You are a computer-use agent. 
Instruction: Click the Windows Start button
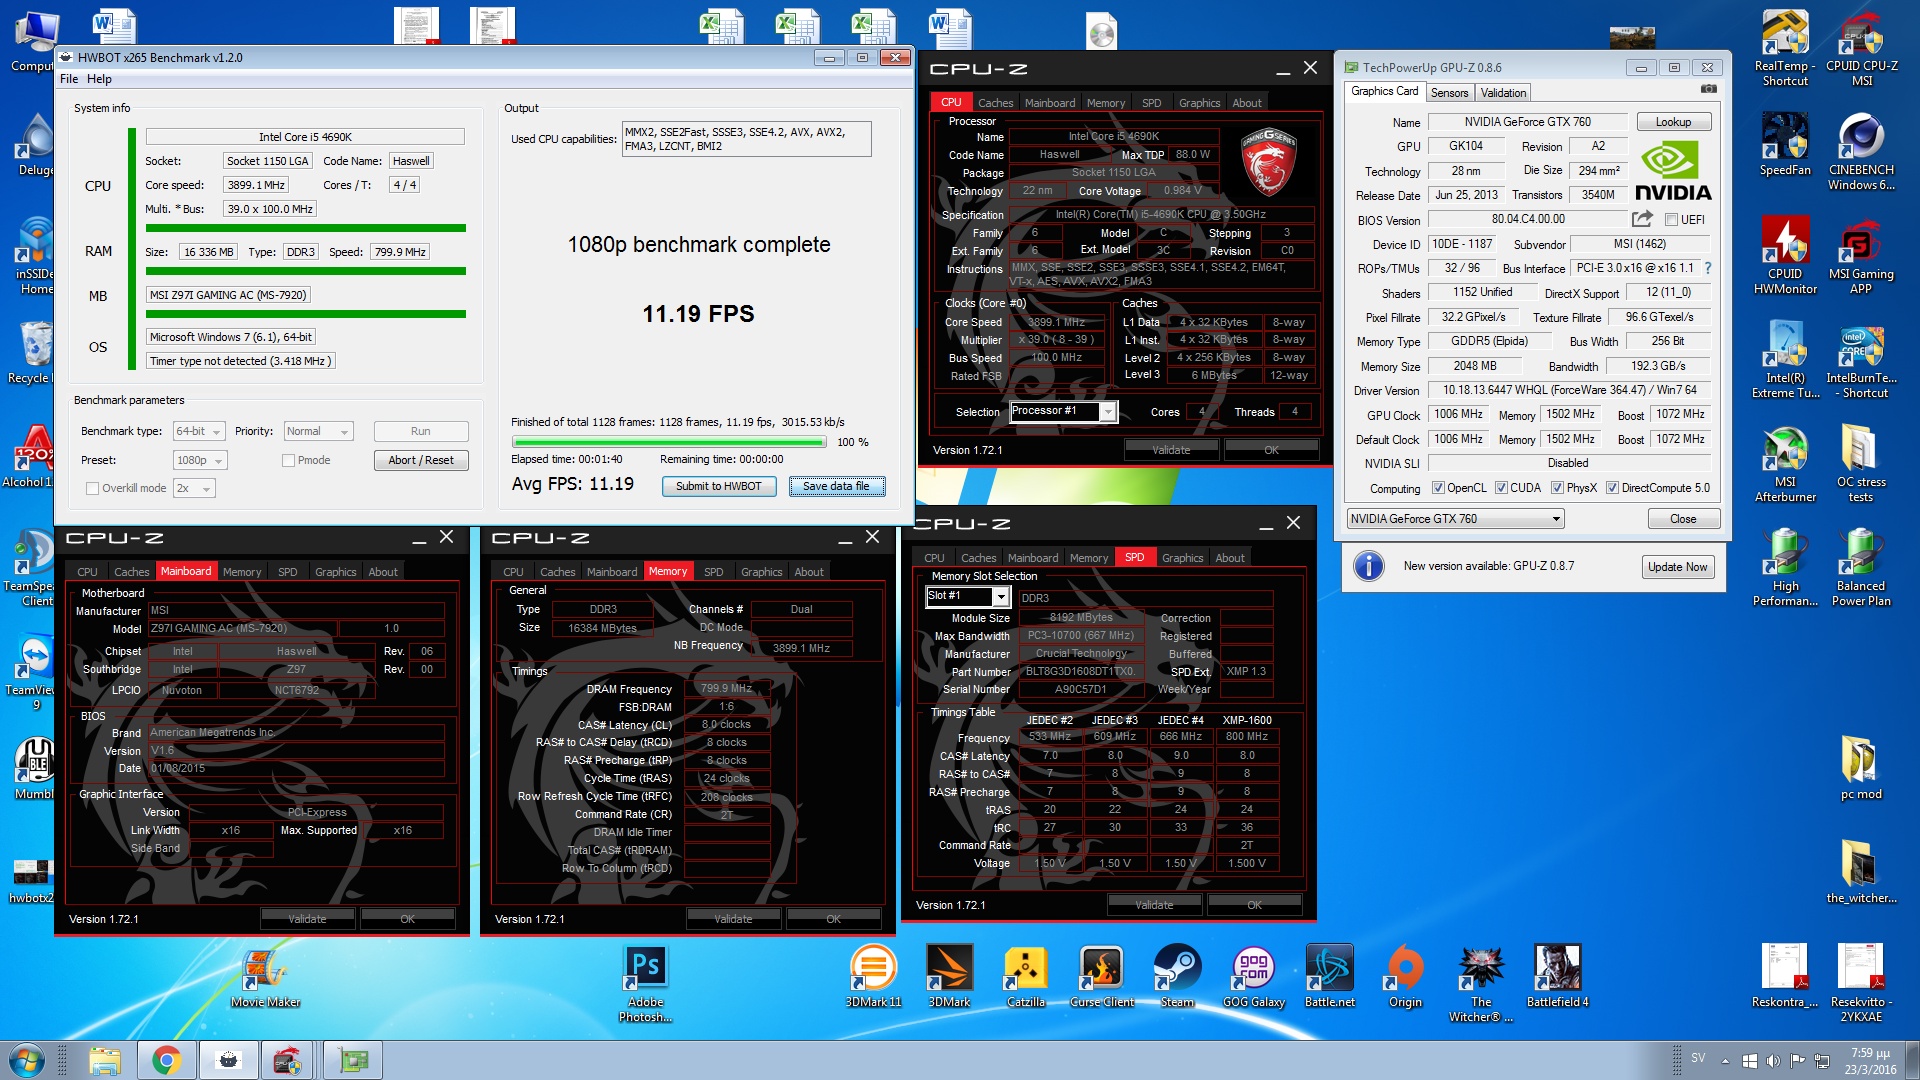pyautogui.click(x=27, y=1061)
